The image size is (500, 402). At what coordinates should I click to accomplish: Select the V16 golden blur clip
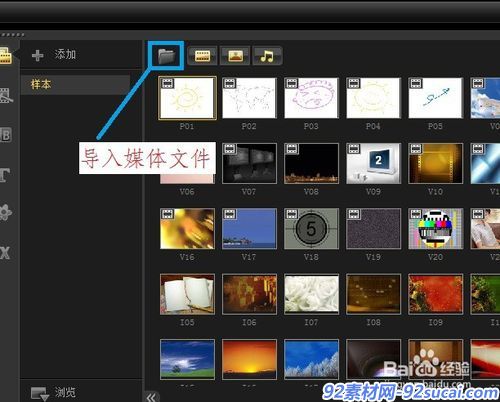[x=187, y=229]
